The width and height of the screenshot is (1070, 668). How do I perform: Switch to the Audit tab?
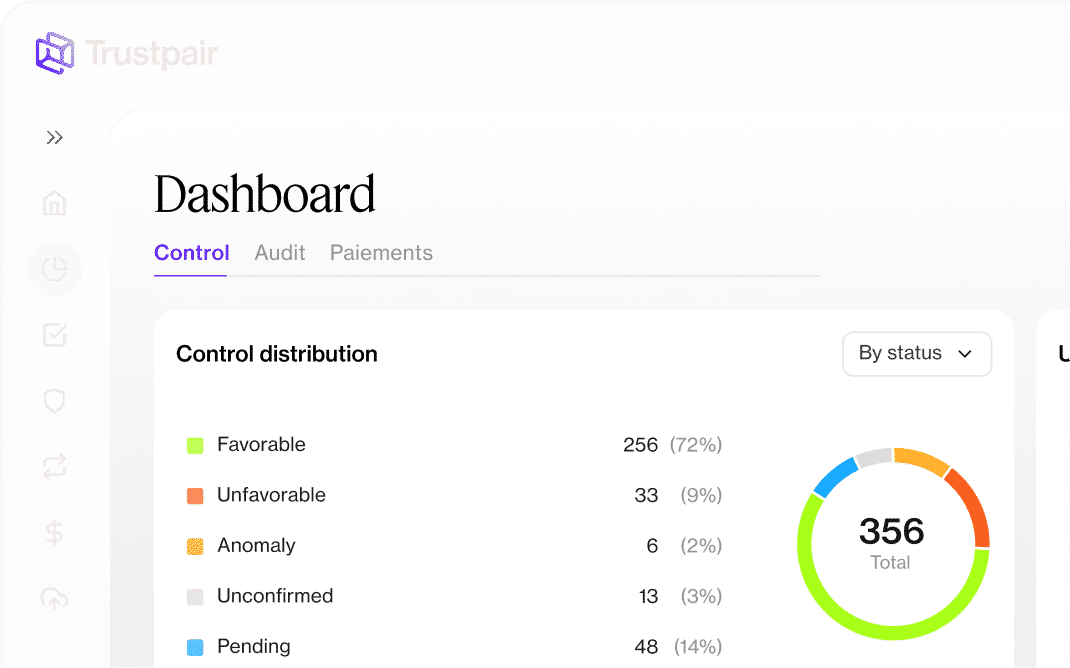[280, 253]
